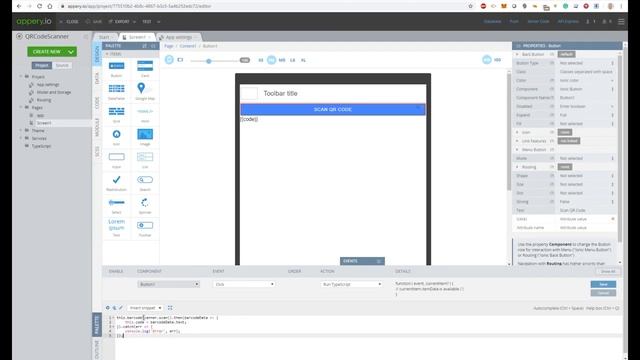The image size is (640, 360).
Task: Select the MD screen size option
Action: click(x=282, y=60)
